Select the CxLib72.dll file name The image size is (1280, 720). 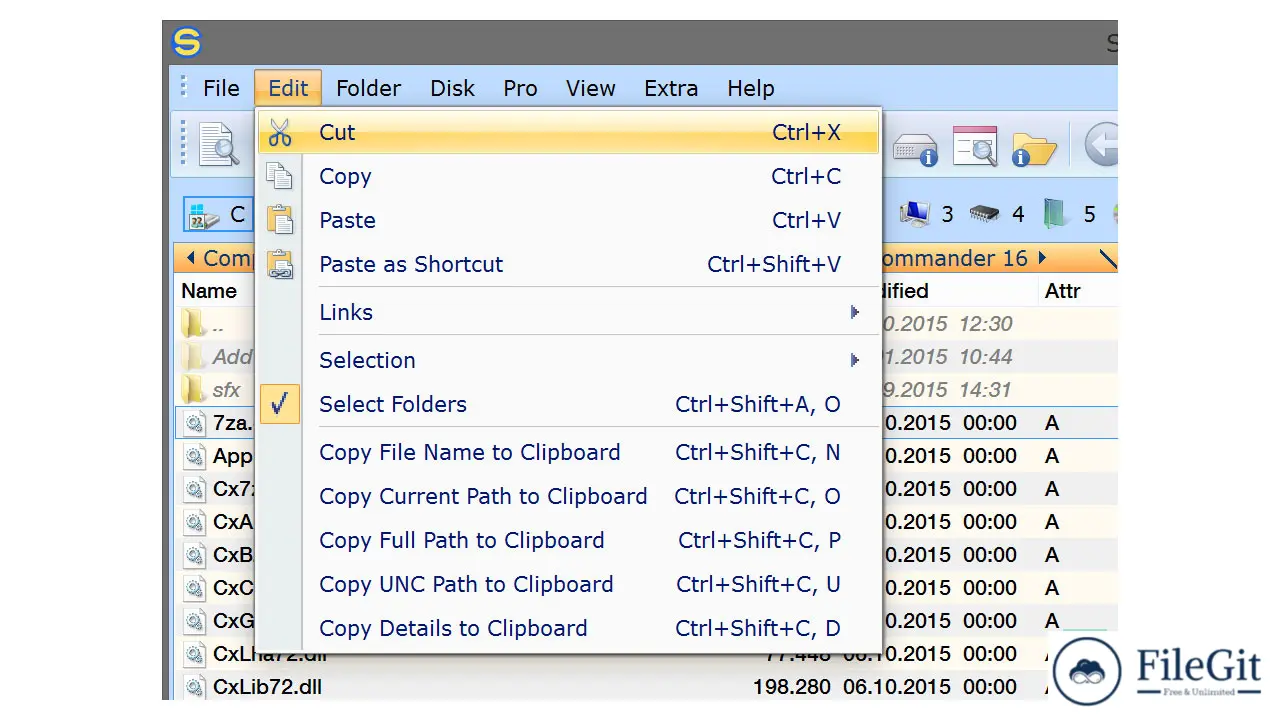point(267,687)
